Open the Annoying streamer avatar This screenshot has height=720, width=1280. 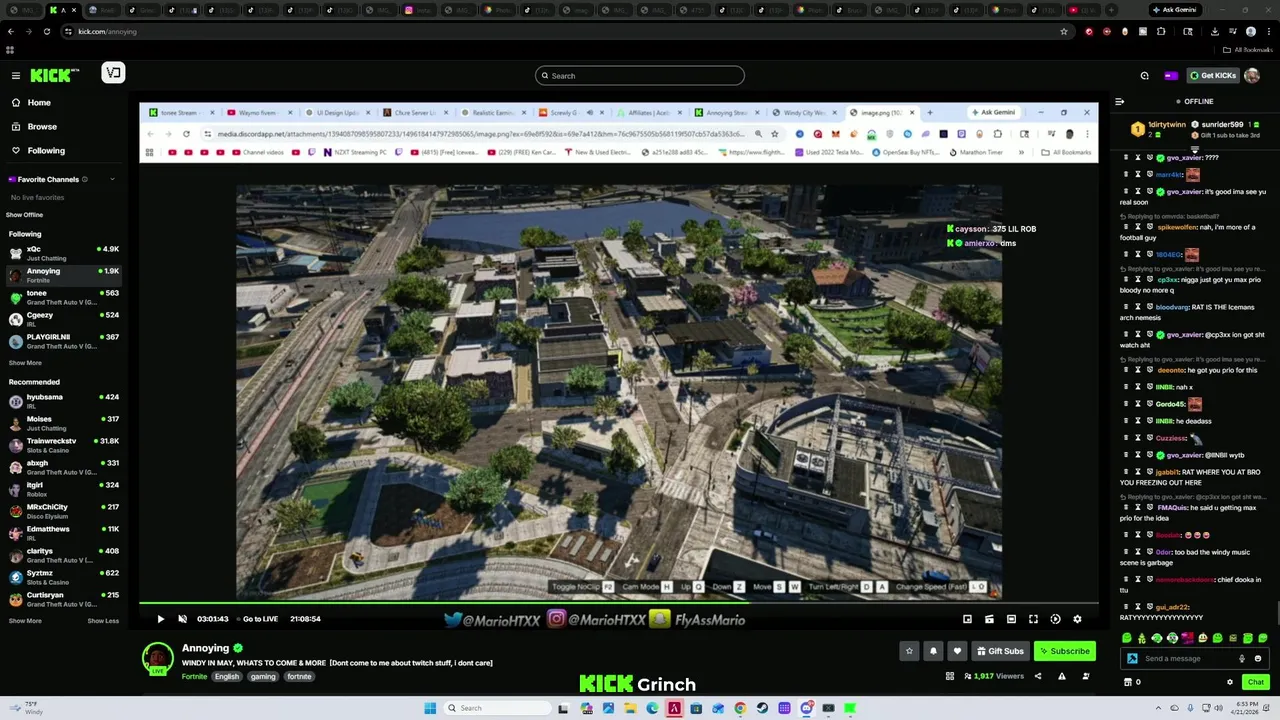158,658
